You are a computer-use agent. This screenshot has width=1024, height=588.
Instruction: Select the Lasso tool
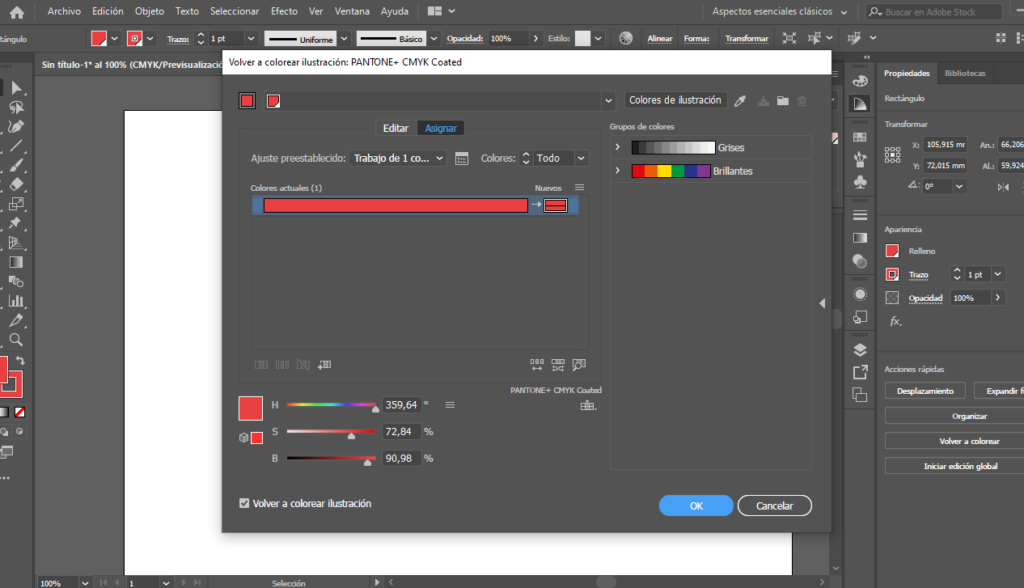(16, 107)
